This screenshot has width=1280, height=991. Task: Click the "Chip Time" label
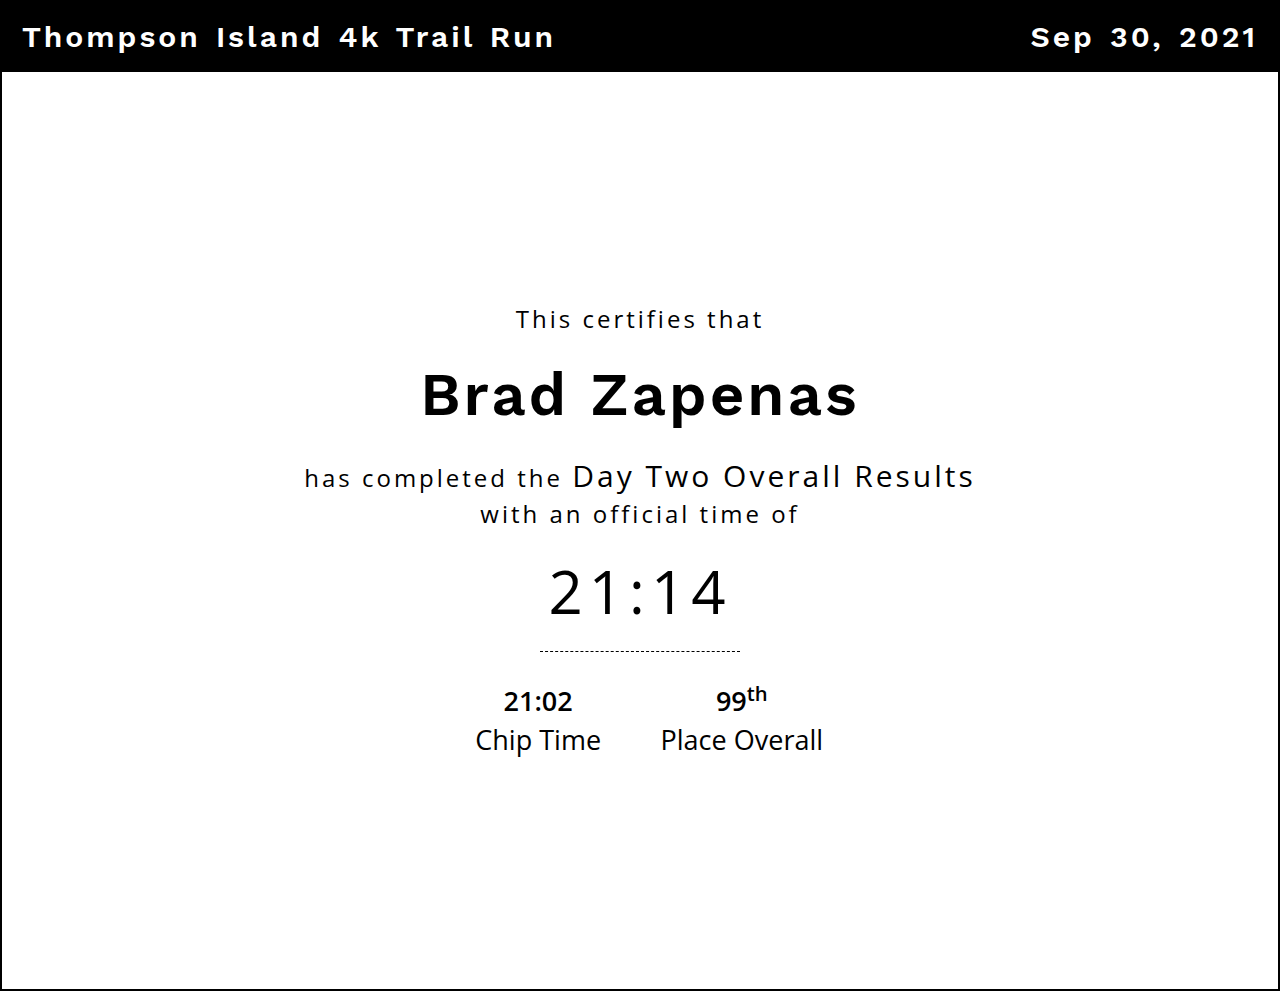pyautogui.click(x=538, y=741)
